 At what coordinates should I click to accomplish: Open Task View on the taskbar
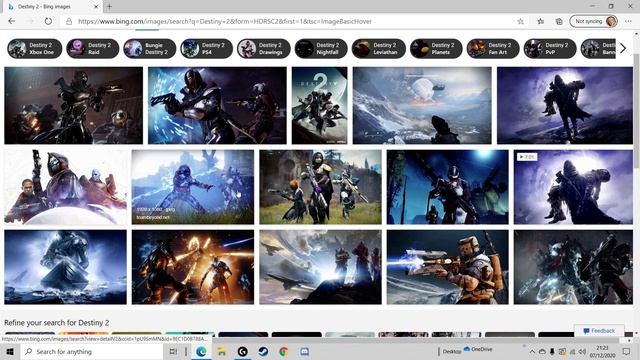(x=173, y=351)
